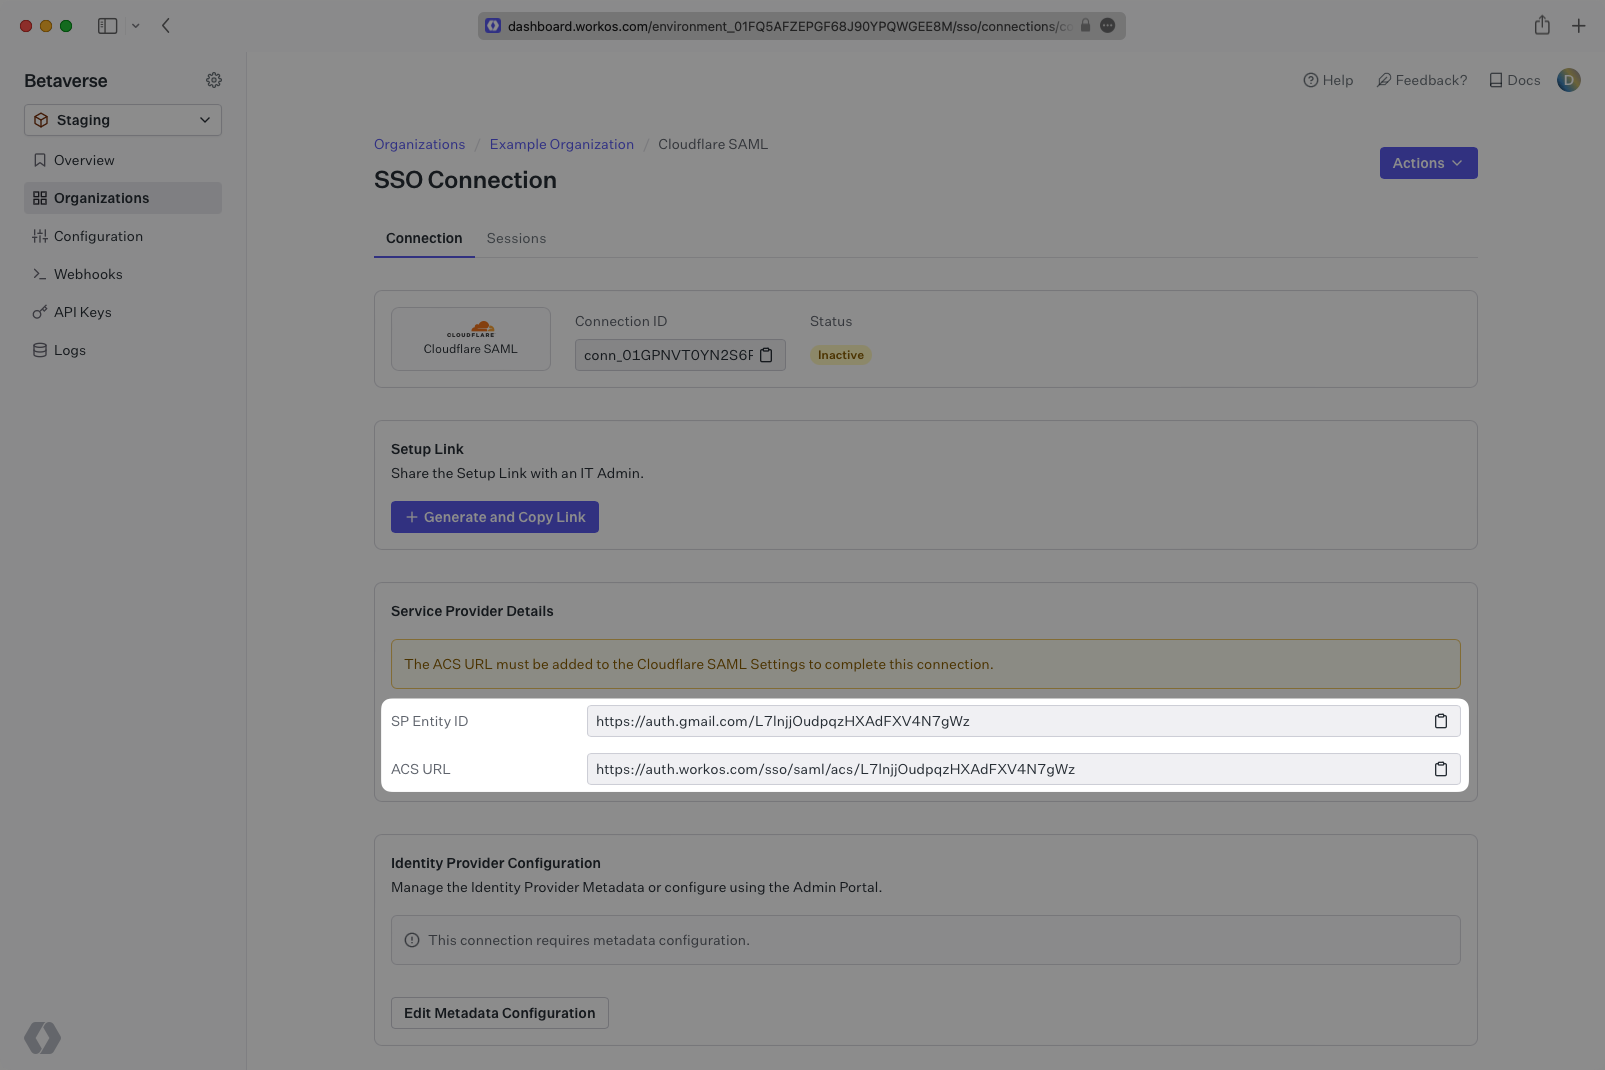Open the Webhooks section in the sidebar
This screenshot has height=1070, width=1605.
[89, 274]
